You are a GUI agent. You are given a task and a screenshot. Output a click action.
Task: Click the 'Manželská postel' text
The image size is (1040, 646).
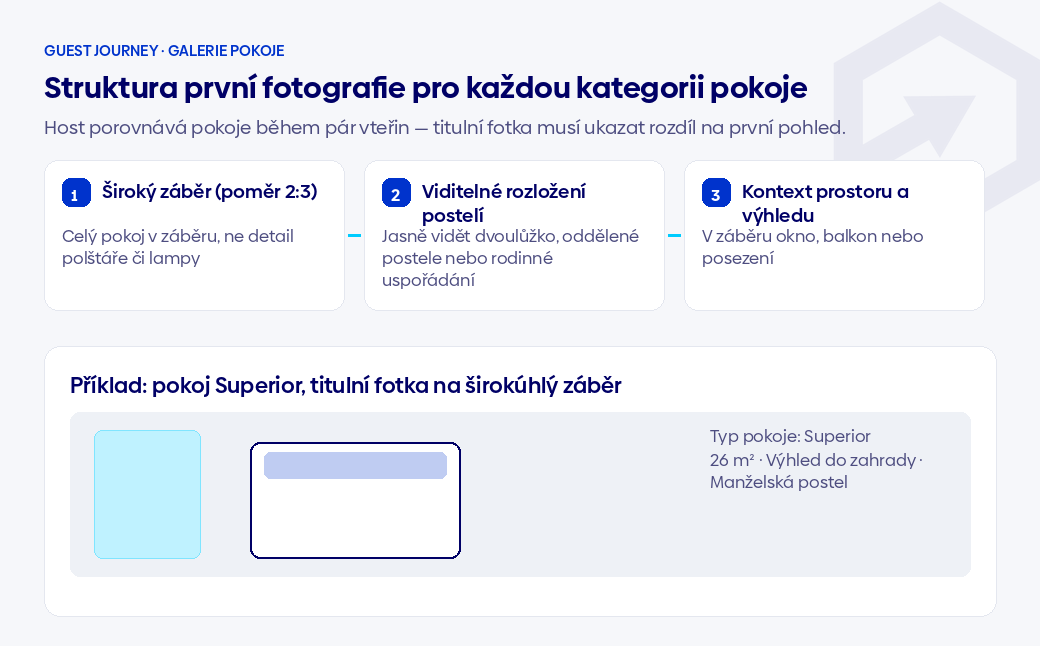779,482
